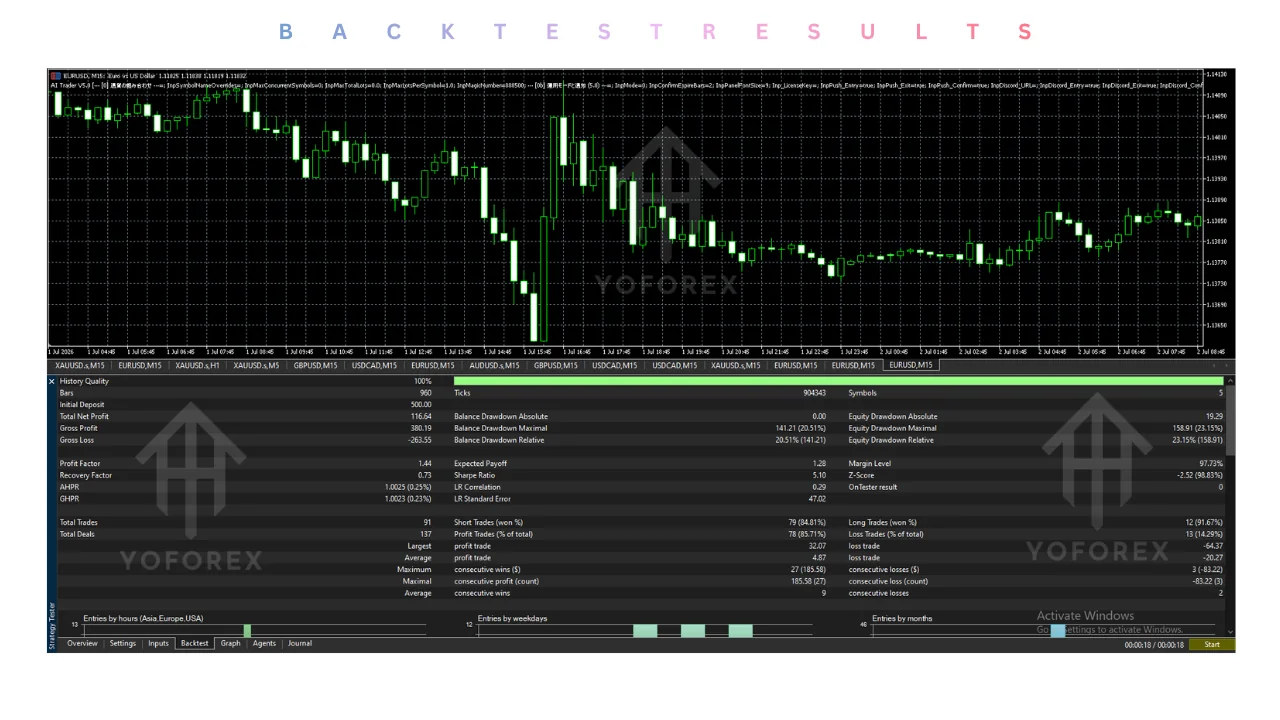
Task: Select the Long Trades value 12 (91.67%)
Action: (x=1203, y=522)
